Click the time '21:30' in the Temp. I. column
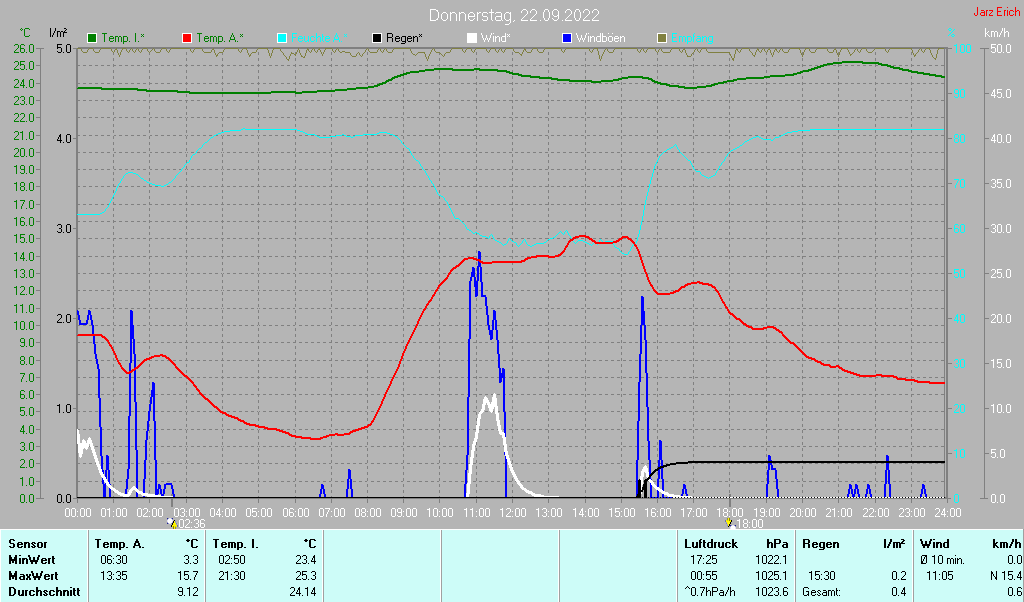 click(x=232, y=577)
